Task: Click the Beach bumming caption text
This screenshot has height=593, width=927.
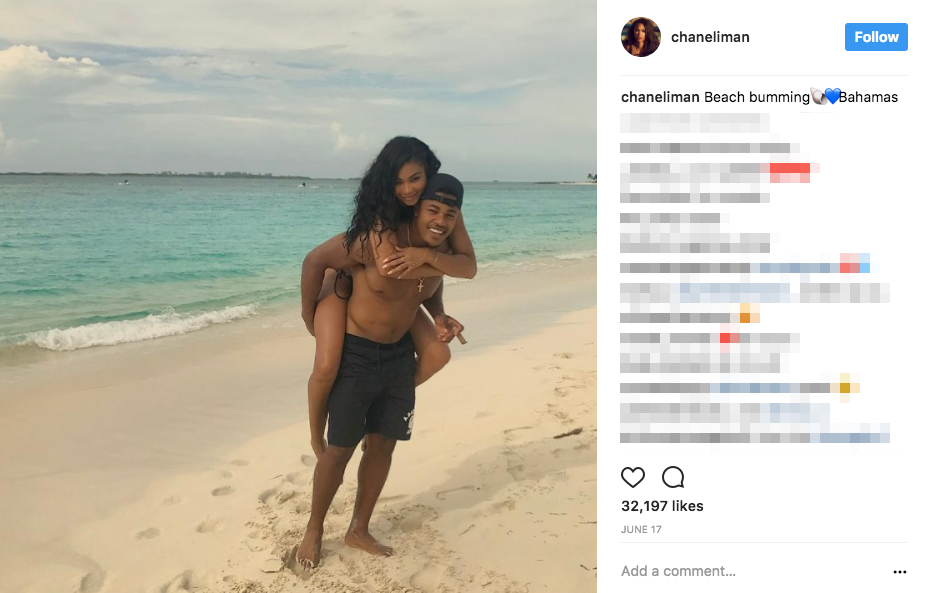Action: click(x=757, y=97)
